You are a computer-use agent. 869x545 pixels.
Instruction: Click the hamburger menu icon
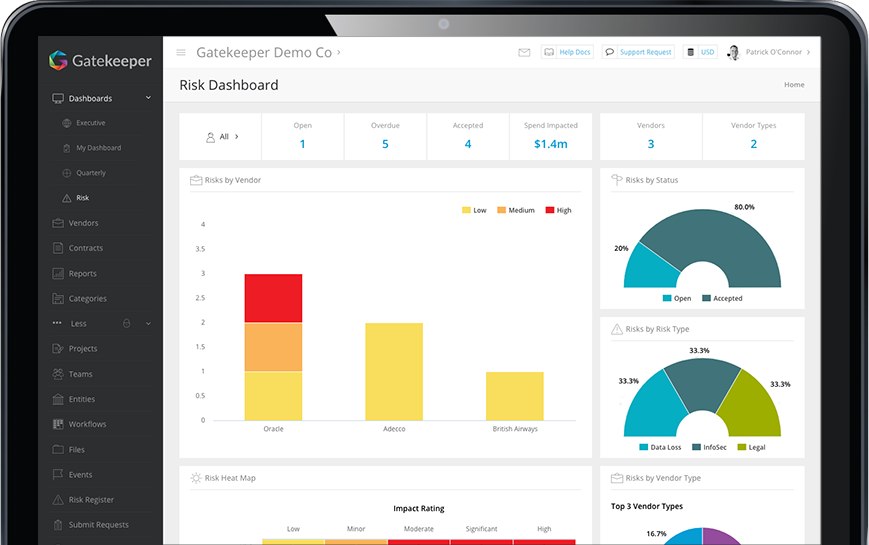[181, 53]
